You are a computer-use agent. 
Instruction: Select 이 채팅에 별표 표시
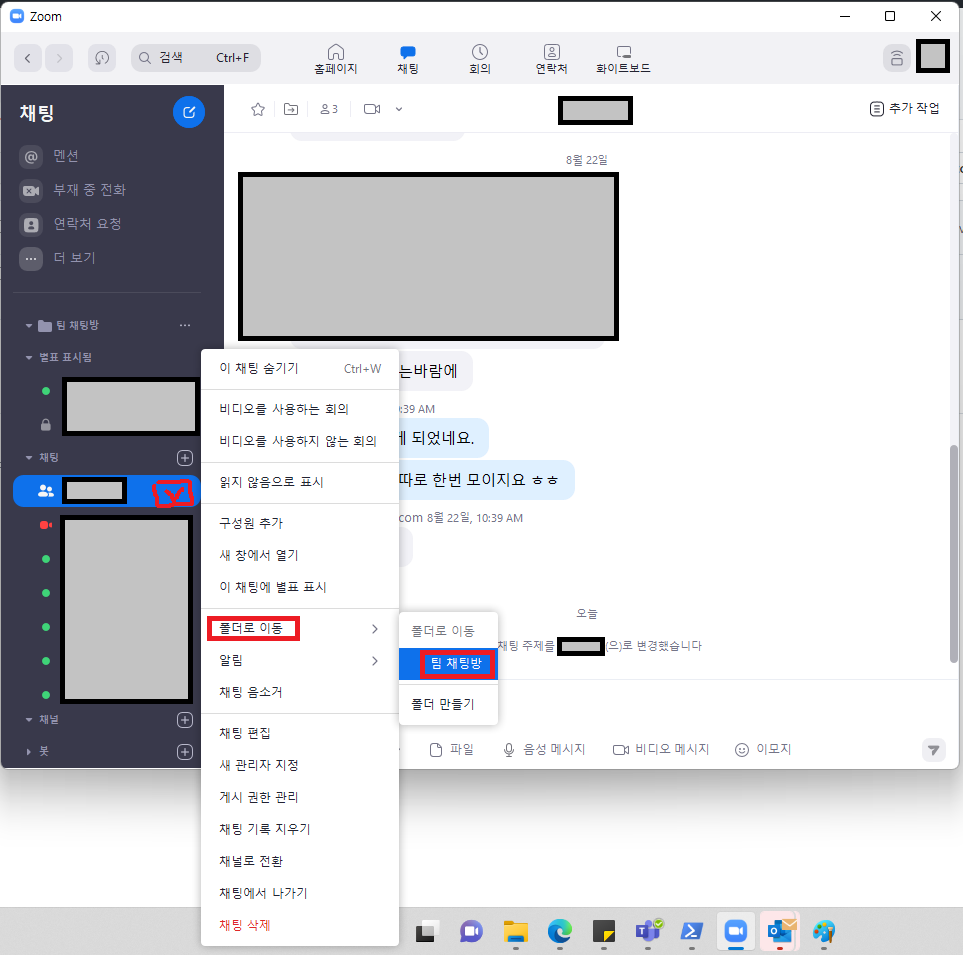click(x=300, y=587)
